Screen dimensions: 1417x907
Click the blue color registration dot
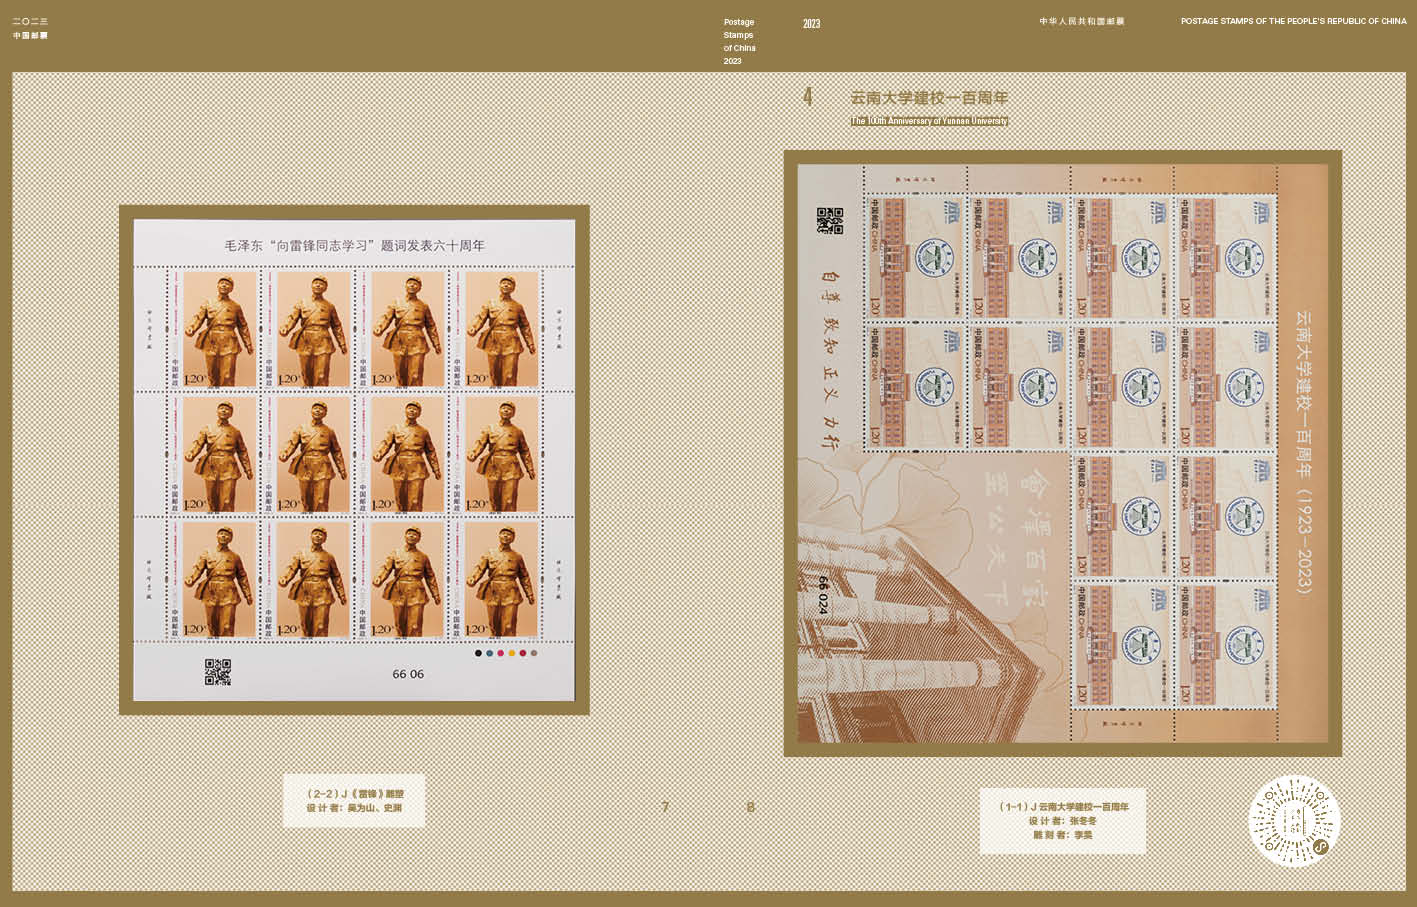tap(489, 653)
